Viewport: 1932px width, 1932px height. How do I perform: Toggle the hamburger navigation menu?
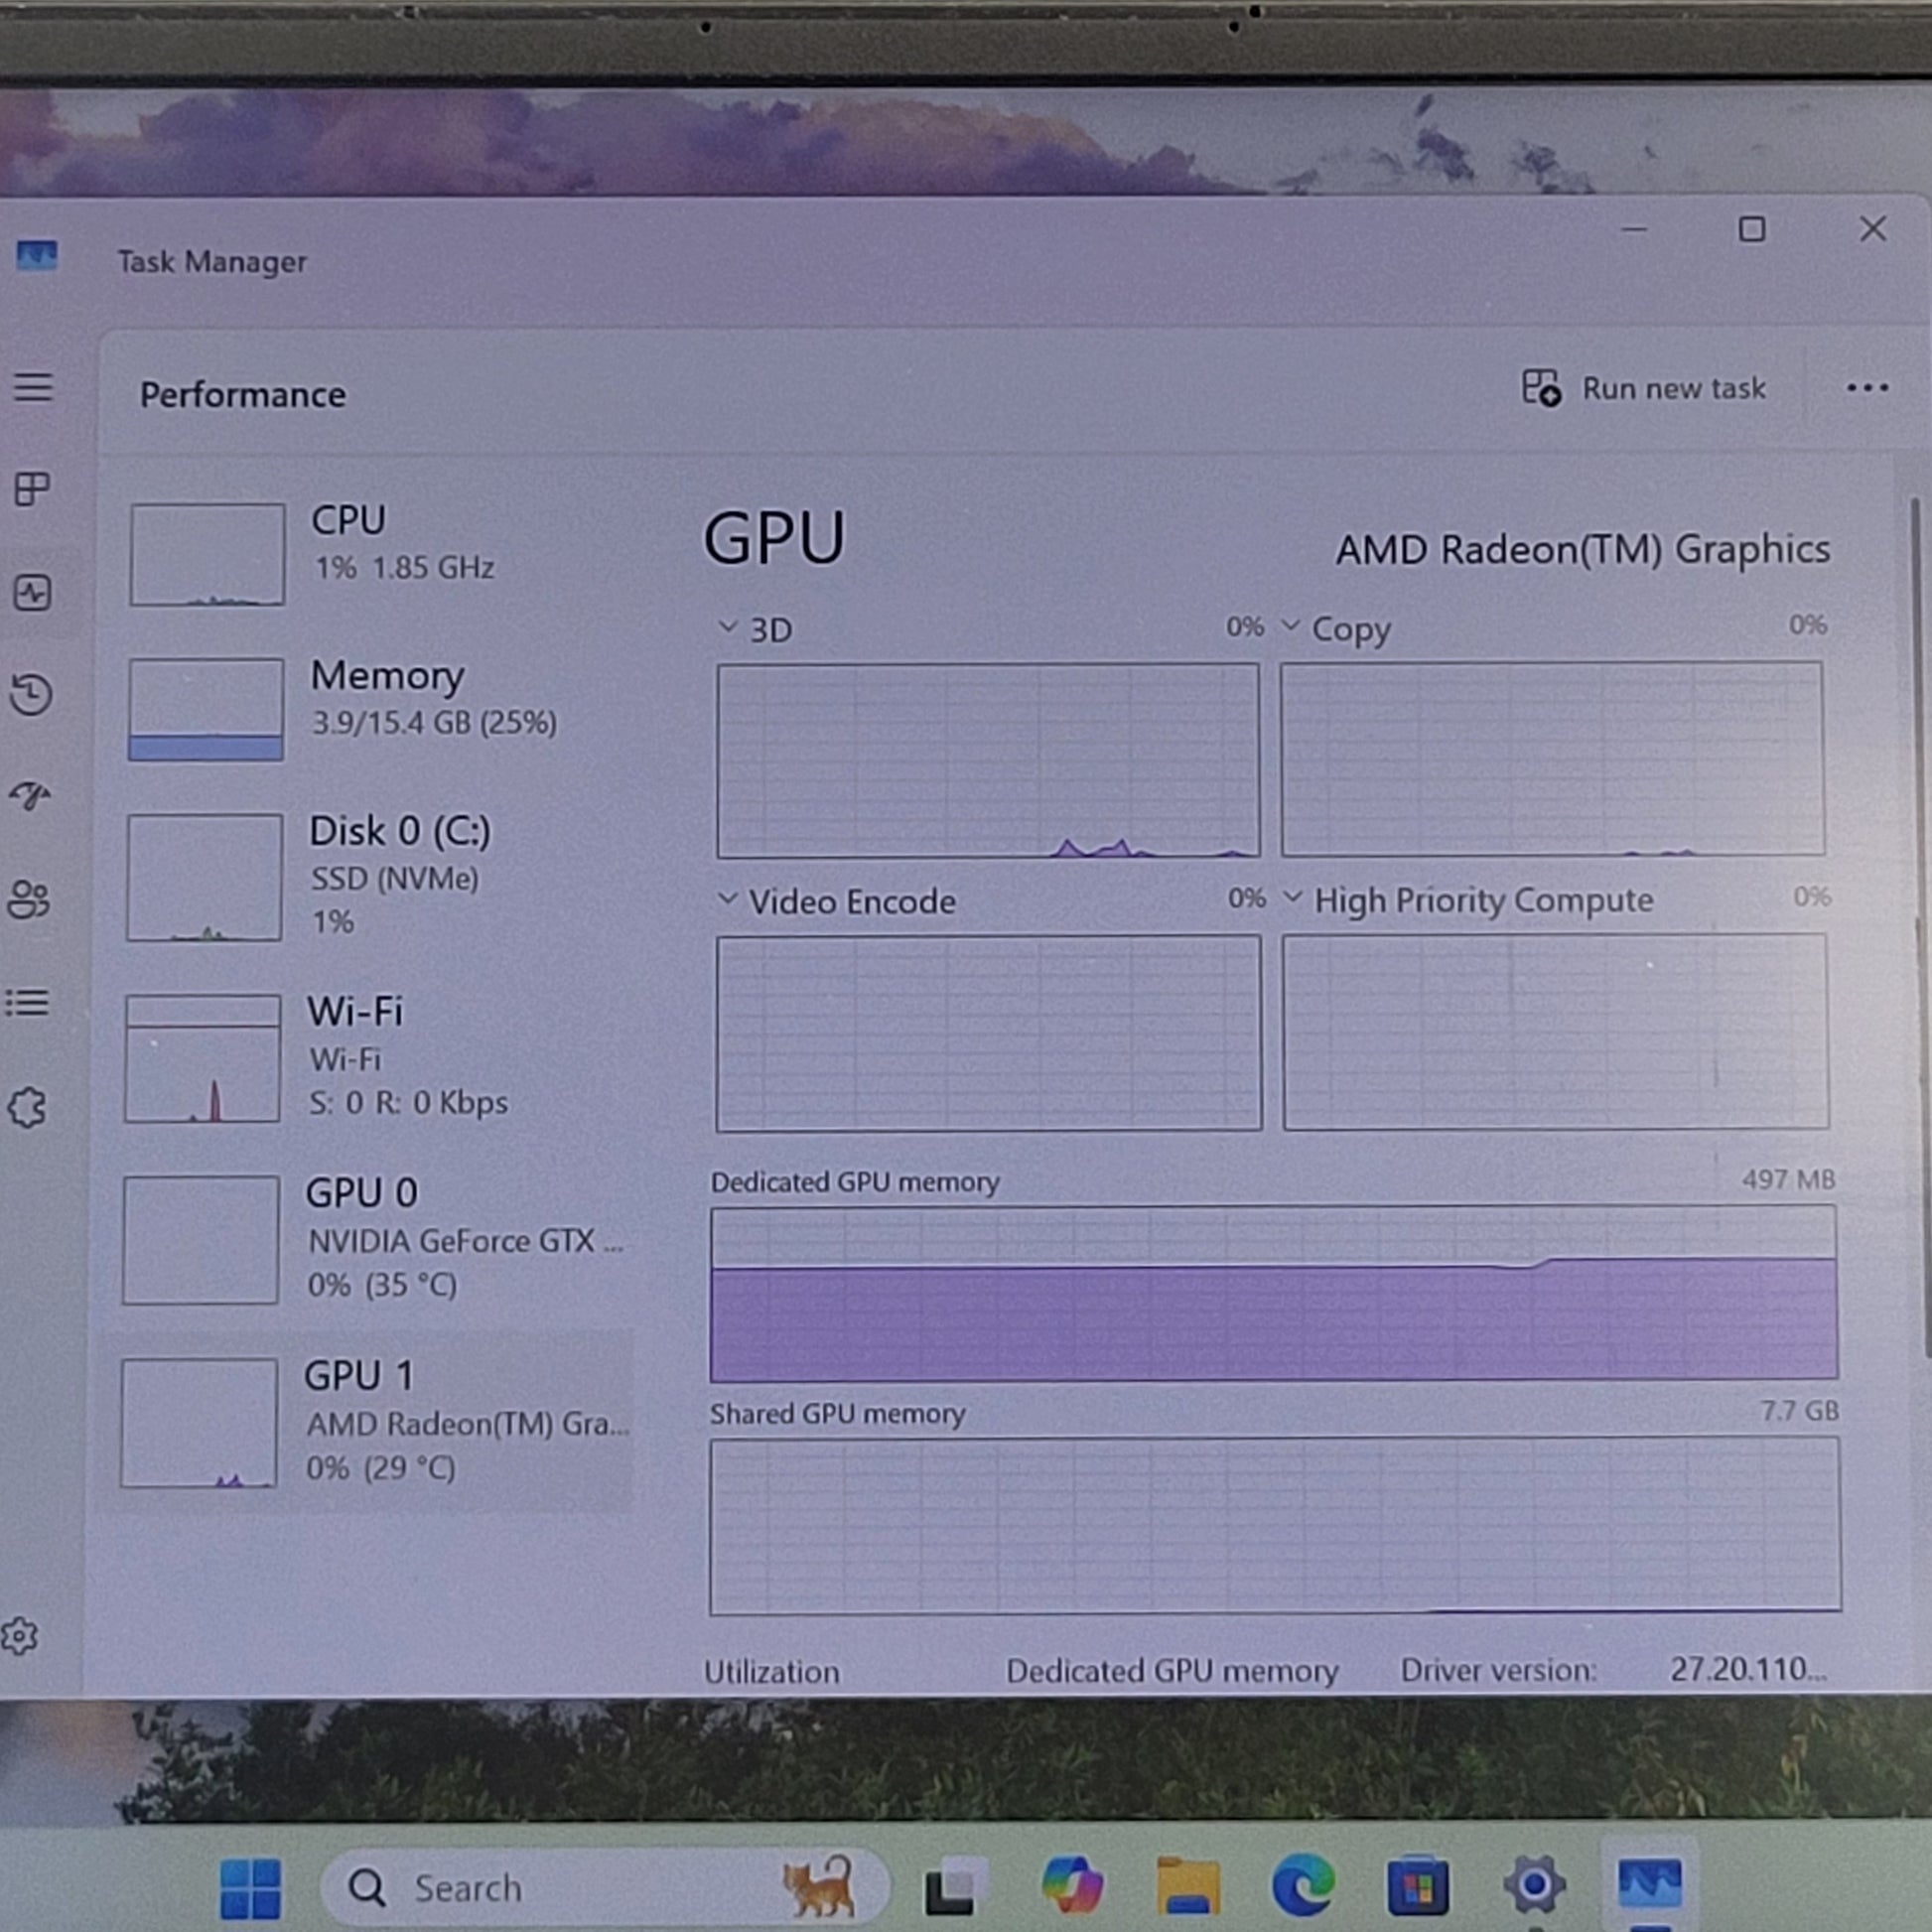[33, 387]
